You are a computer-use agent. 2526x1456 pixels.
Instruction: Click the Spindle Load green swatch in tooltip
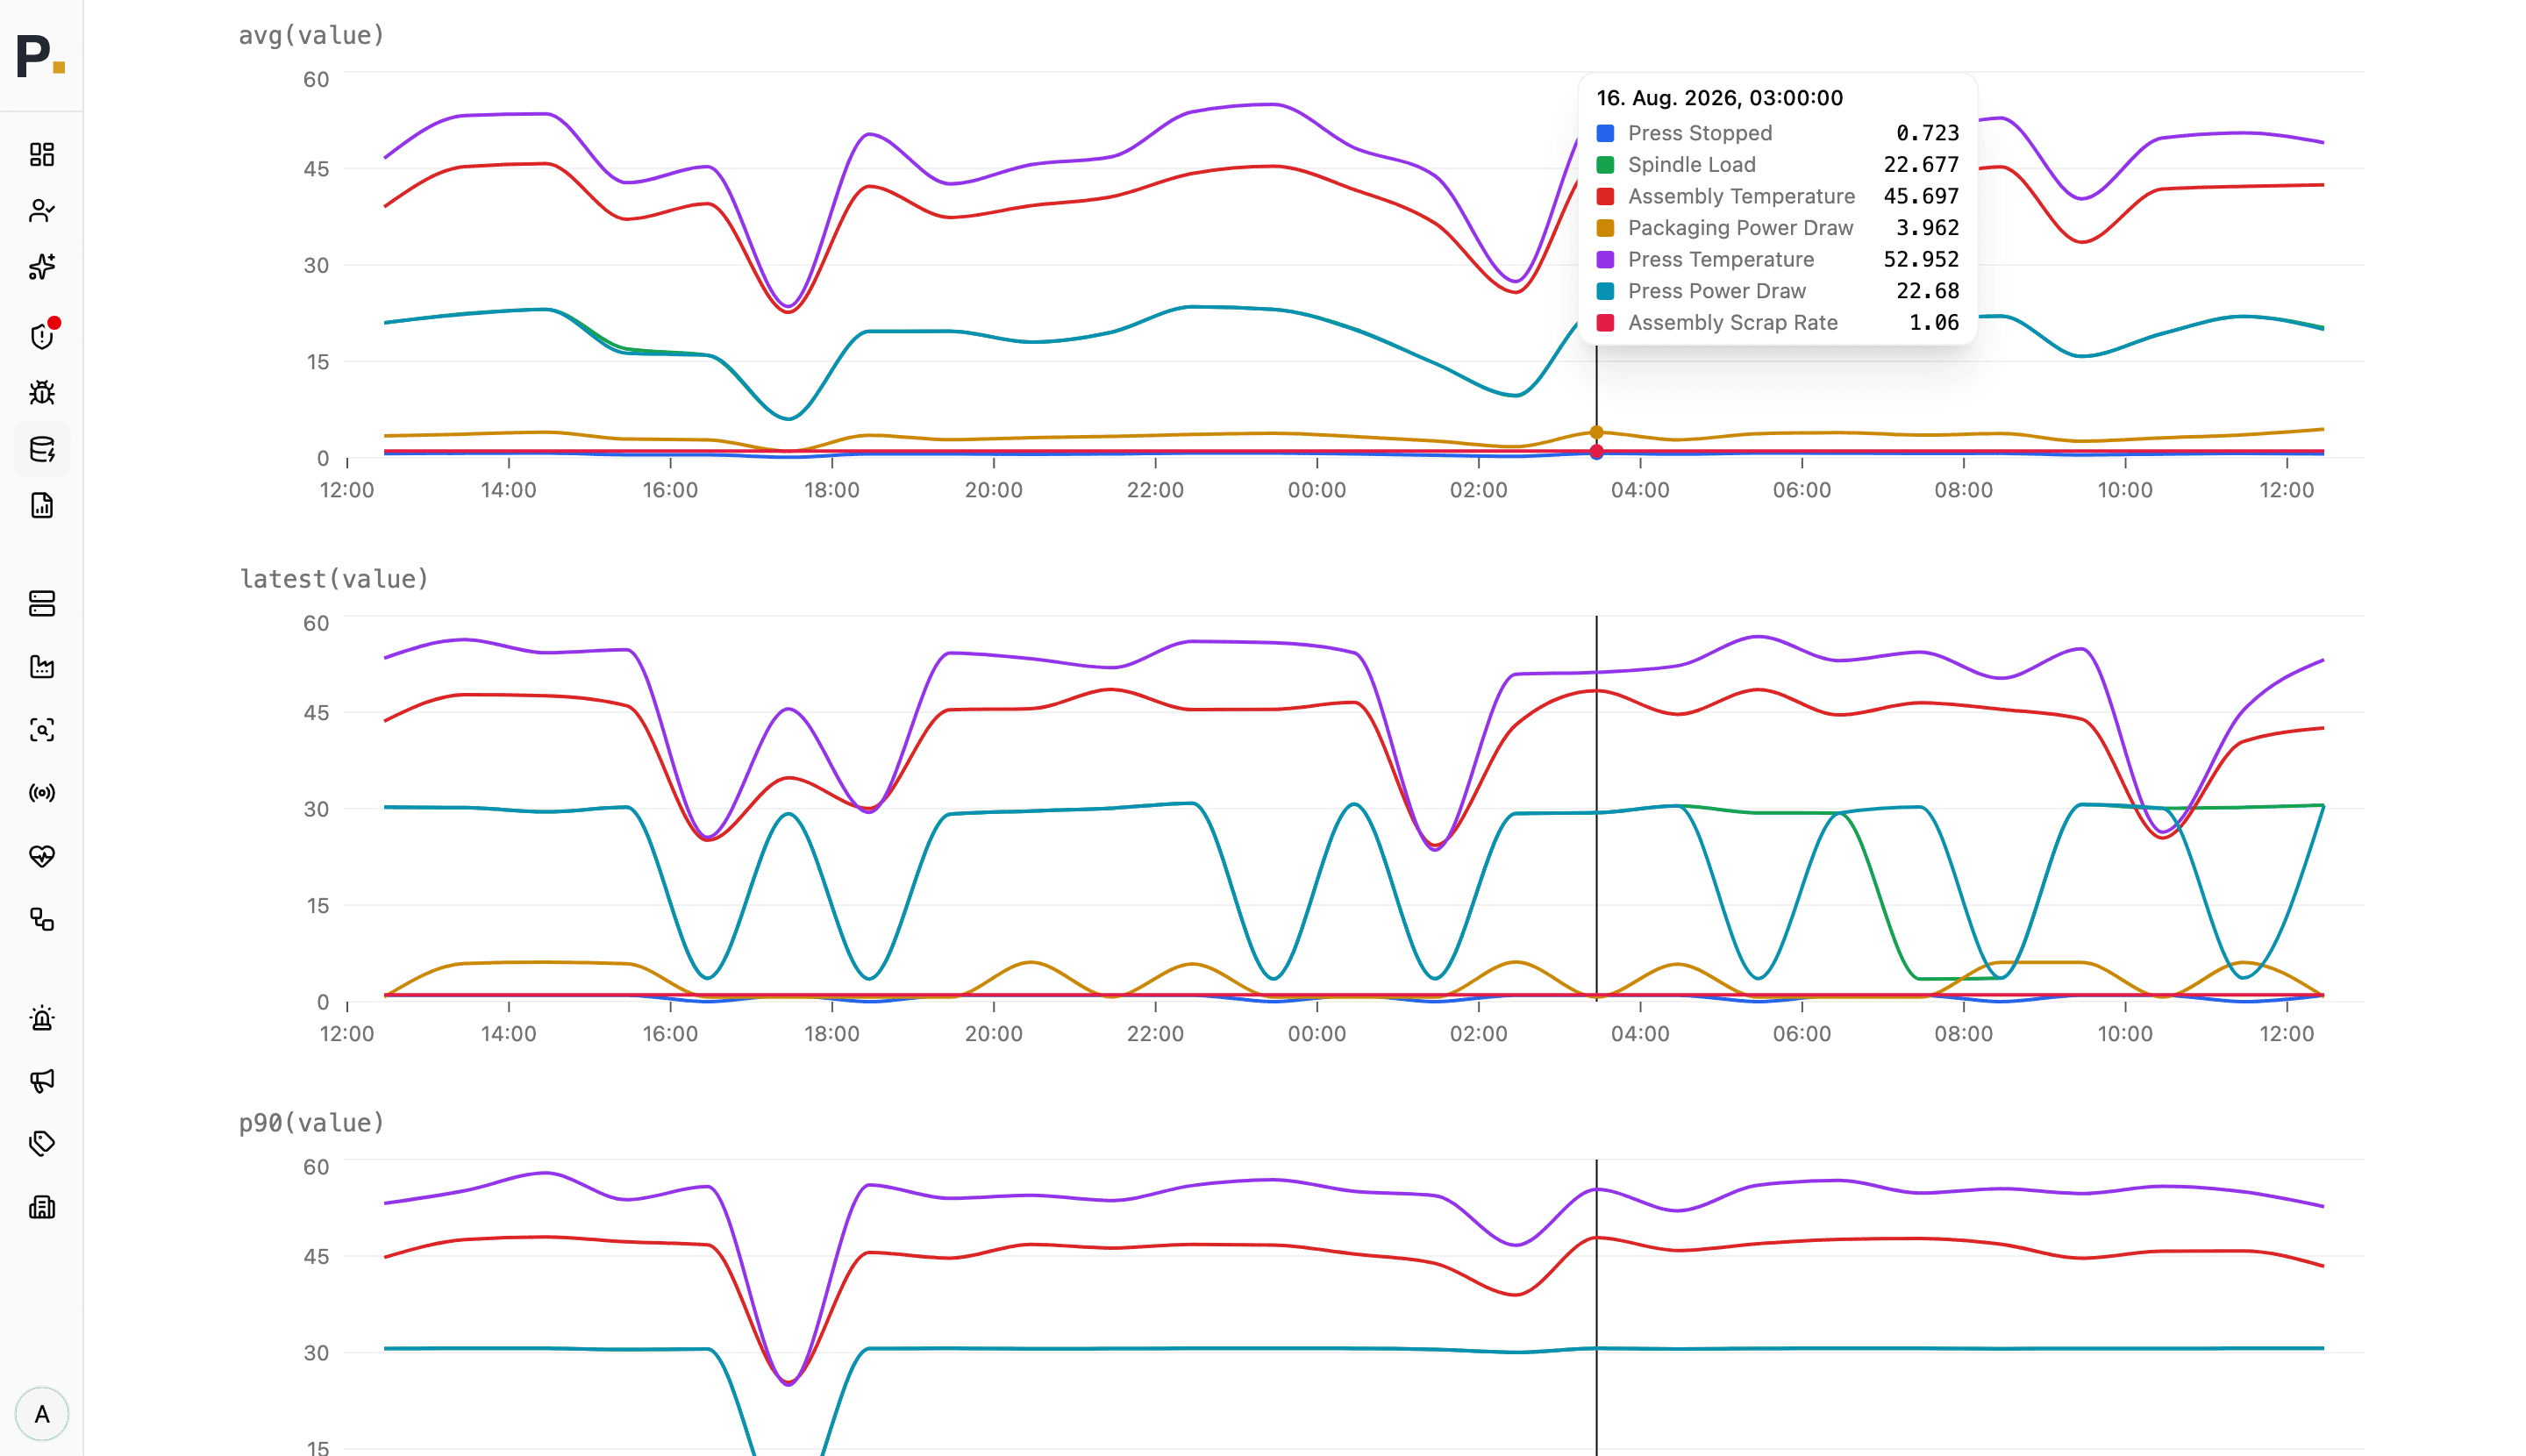[x=1605, y=165]
